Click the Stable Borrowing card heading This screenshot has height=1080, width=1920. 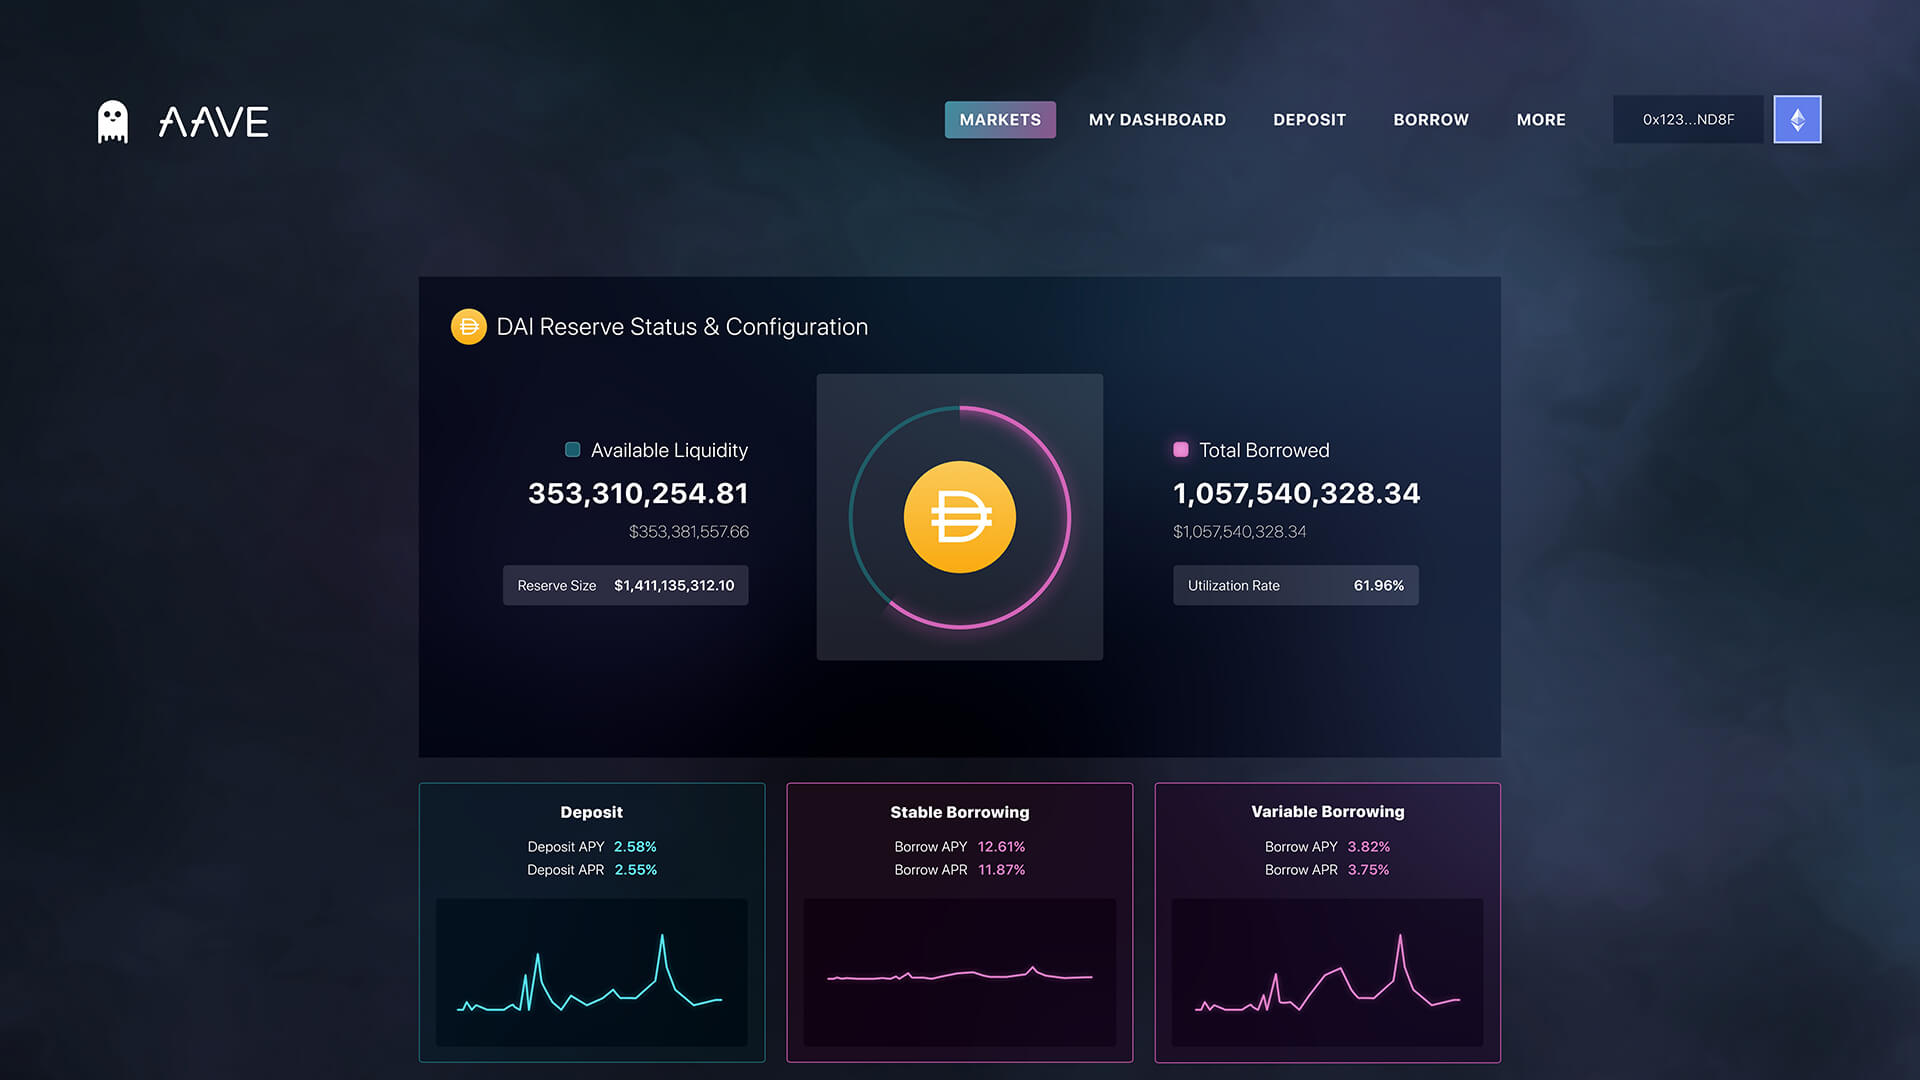[959, 812]
